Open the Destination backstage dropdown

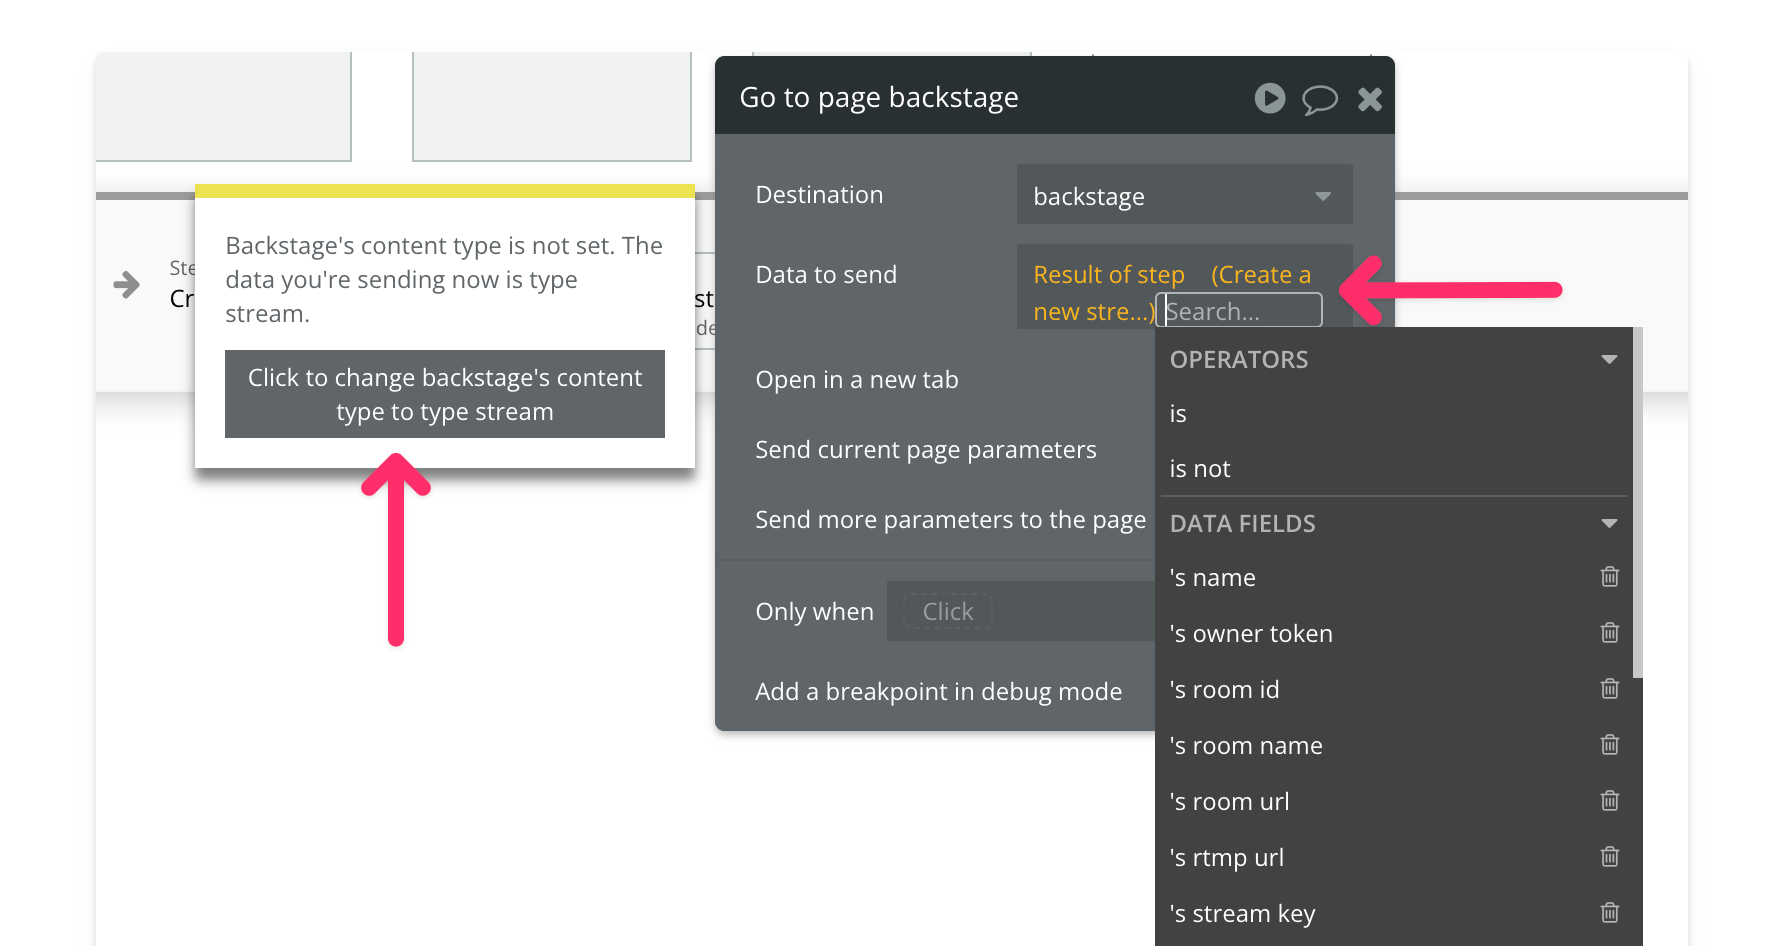tap(1184, 196)
